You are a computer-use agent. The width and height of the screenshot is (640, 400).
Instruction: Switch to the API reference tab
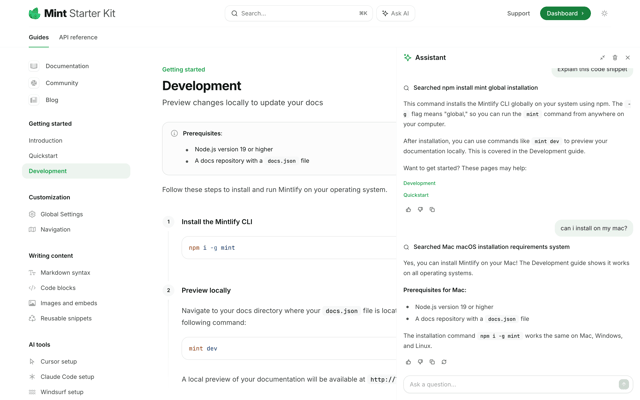pyautogui.click(x=78, y=37)
